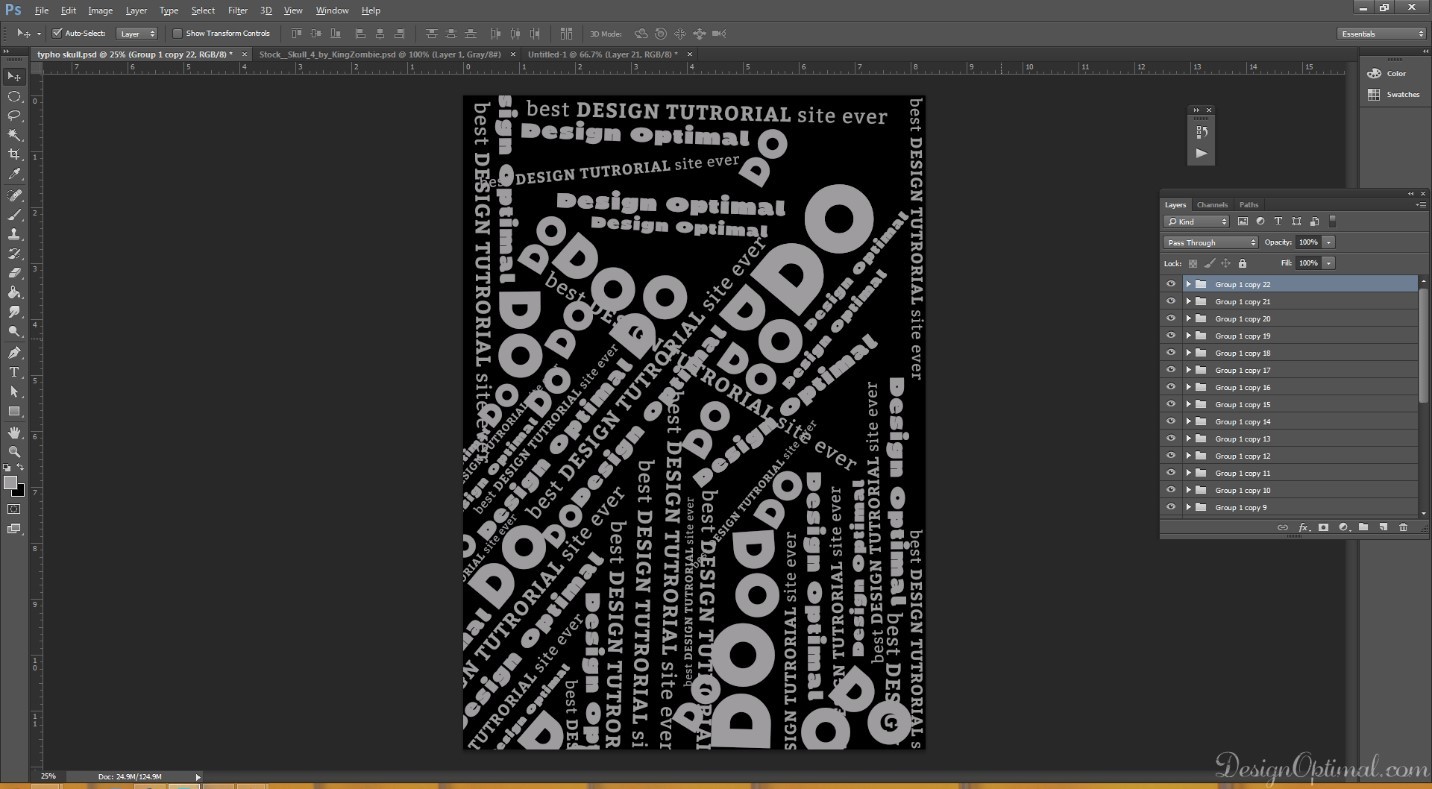The width and height of the screenshot is (1432, 789).
Task: Switch to Untitled-1 document tab
Action: point(602,54)
